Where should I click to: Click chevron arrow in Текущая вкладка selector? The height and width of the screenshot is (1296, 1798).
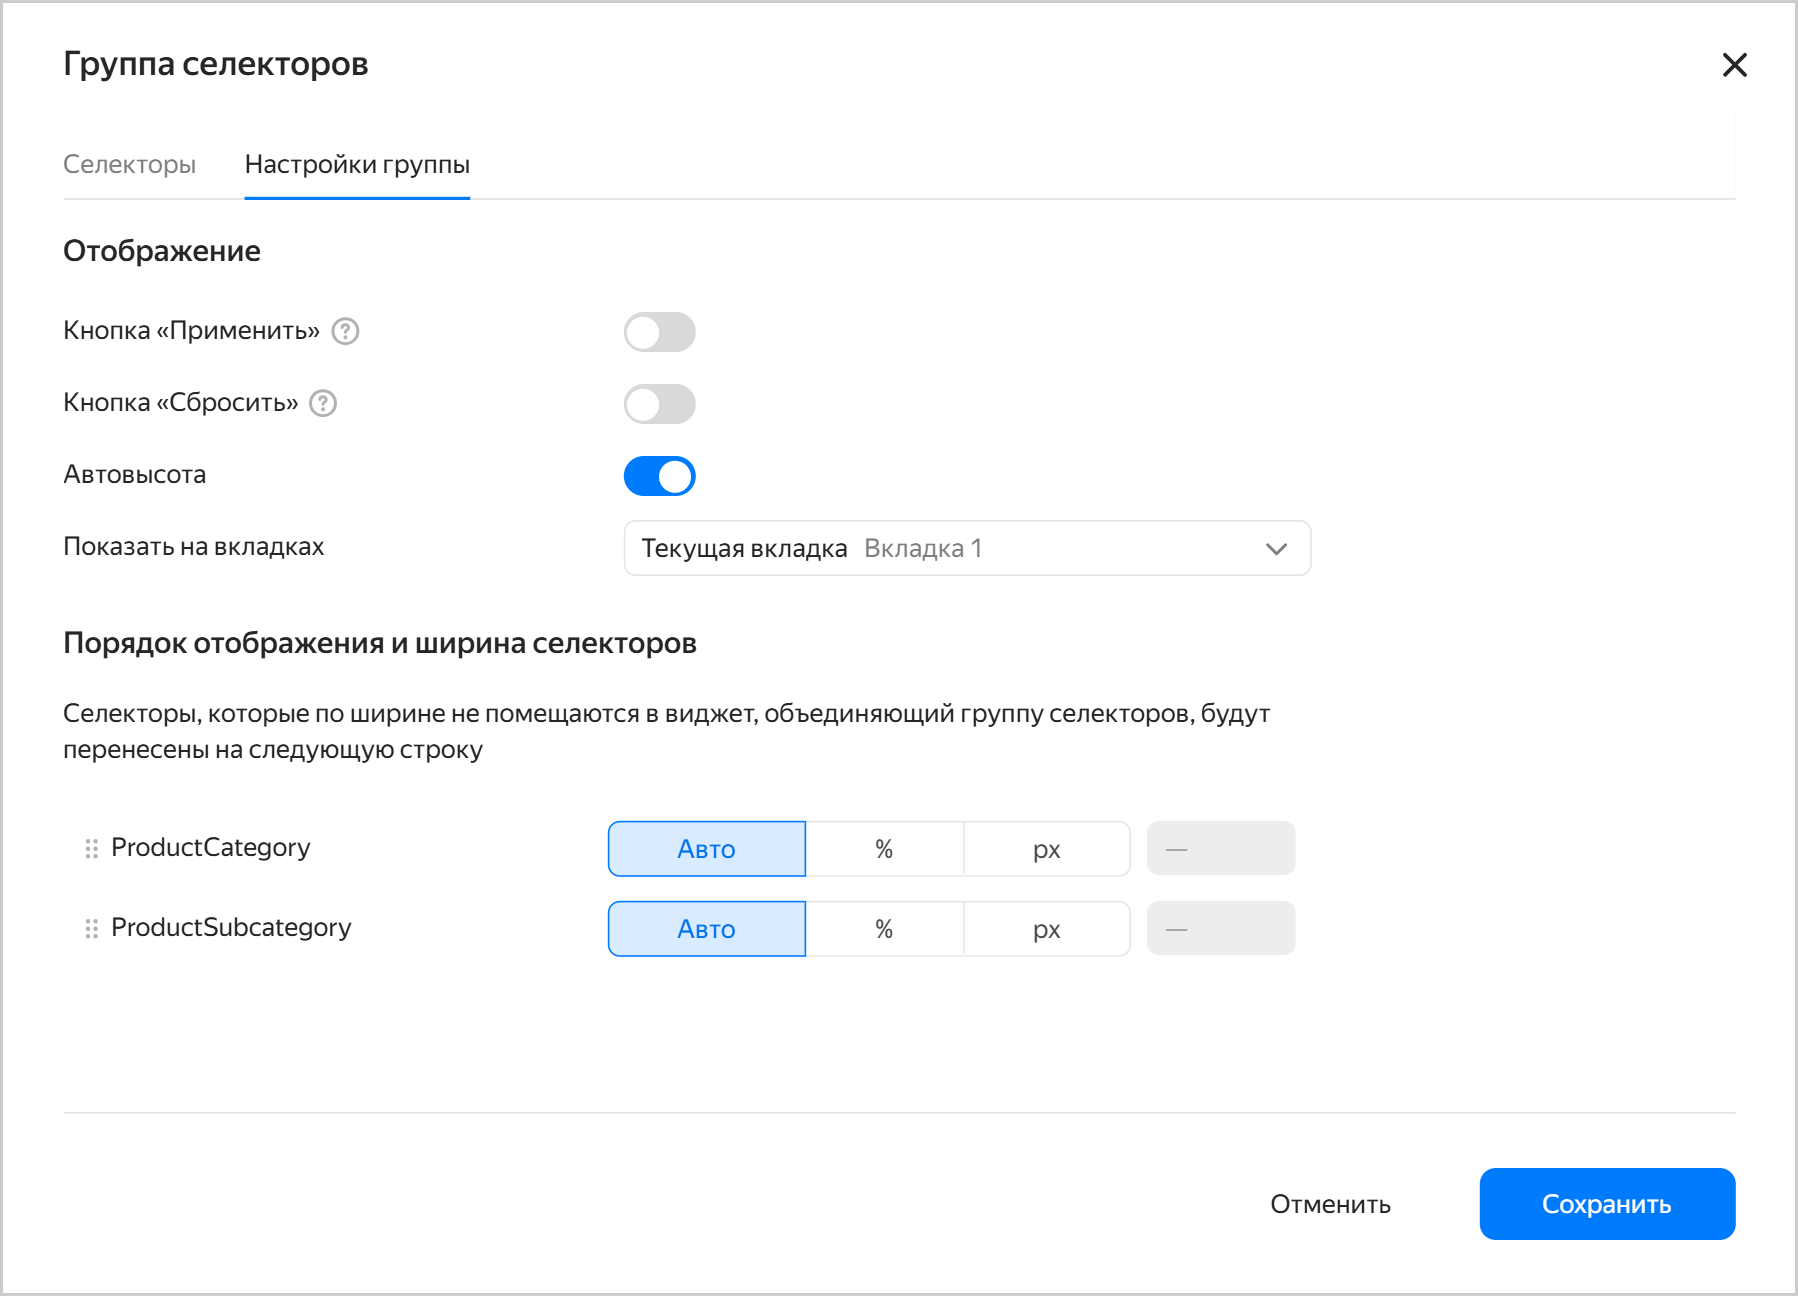[1275, 549]
